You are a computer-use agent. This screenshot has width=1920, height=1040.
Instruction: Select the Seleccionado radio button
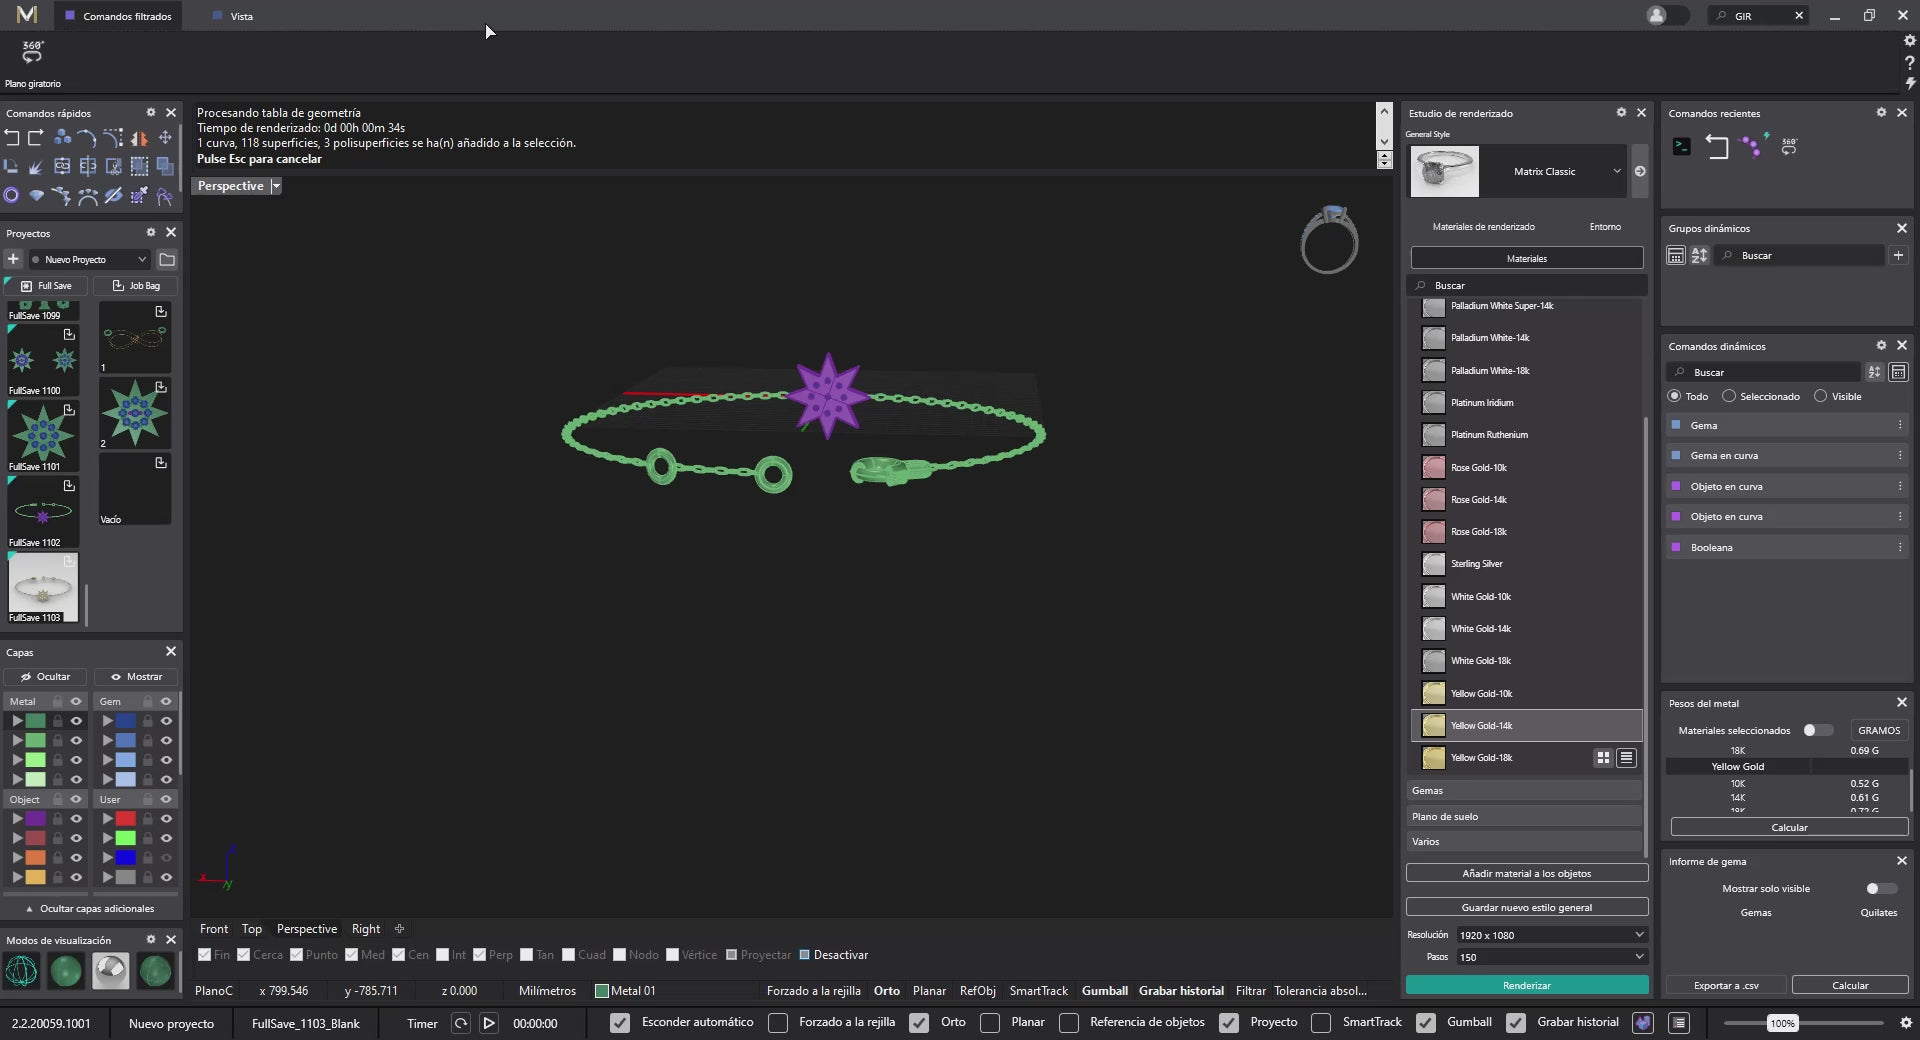(x=1729, y=397)
